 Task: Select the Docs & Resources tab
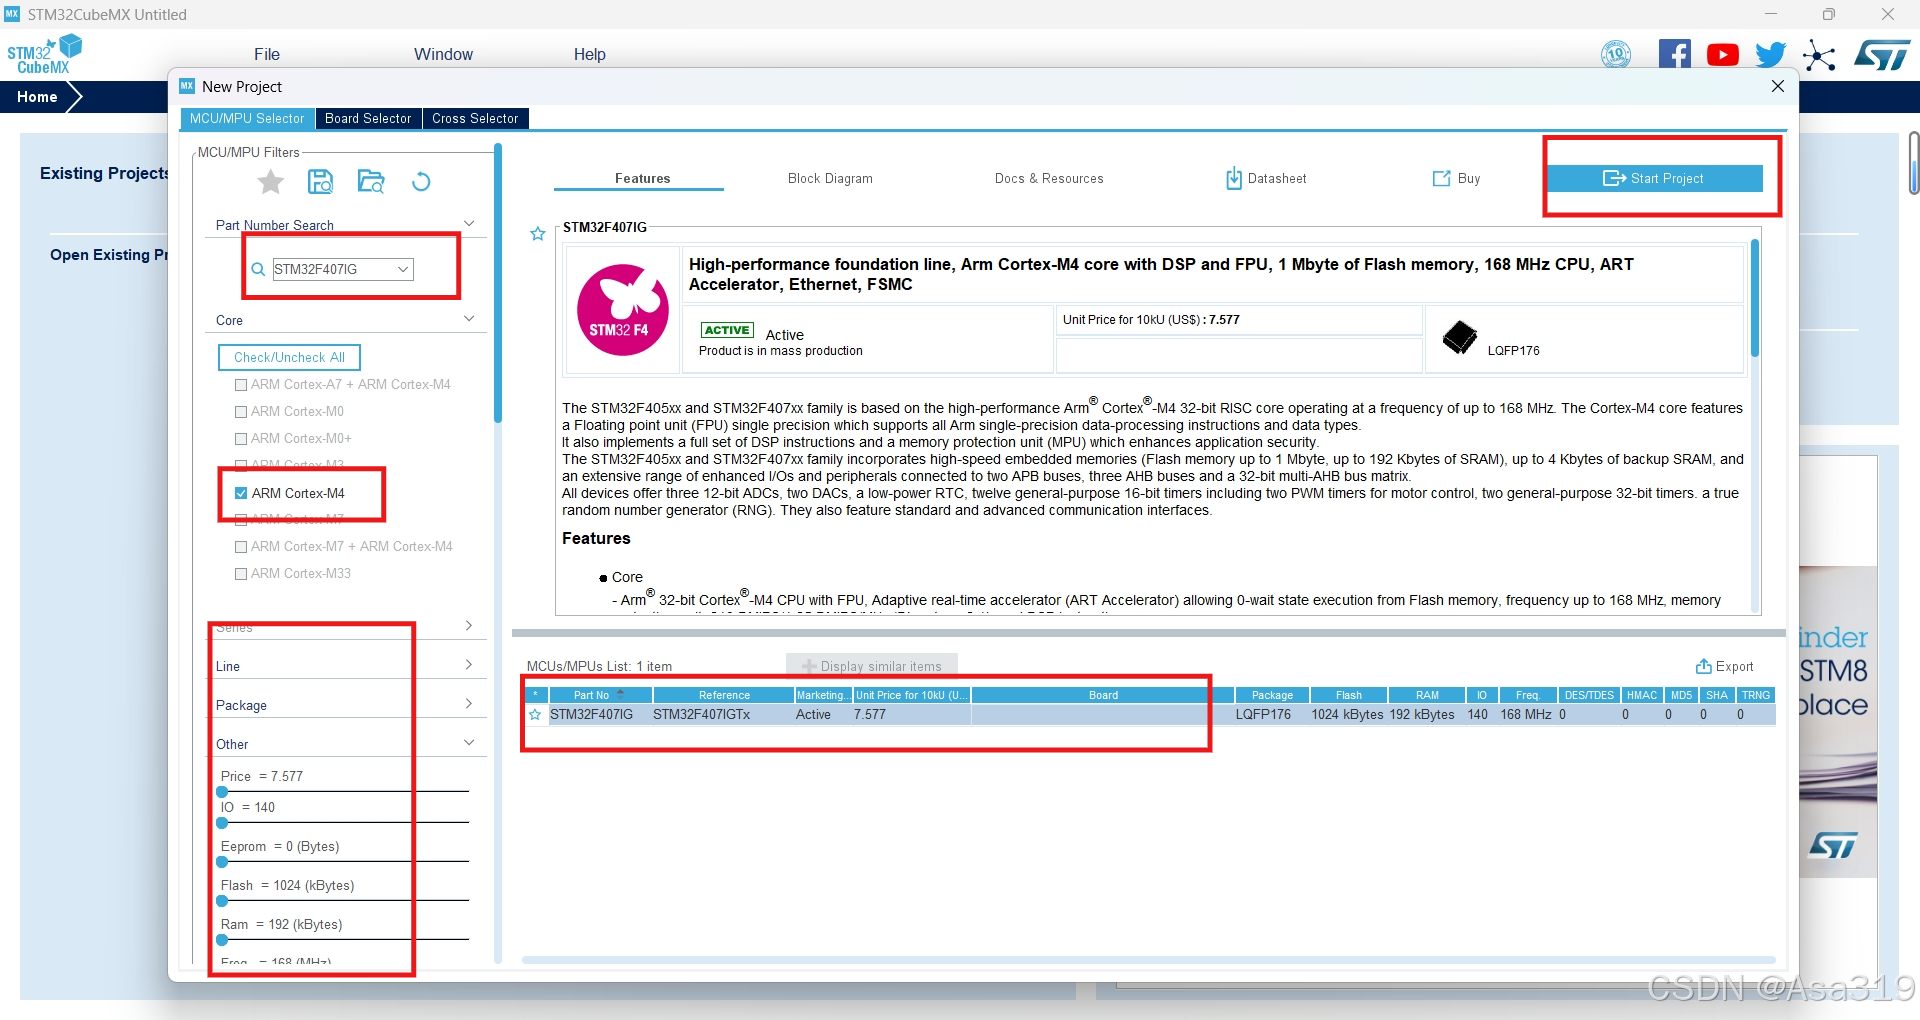pyautogui.click(x=1049, y=178)
